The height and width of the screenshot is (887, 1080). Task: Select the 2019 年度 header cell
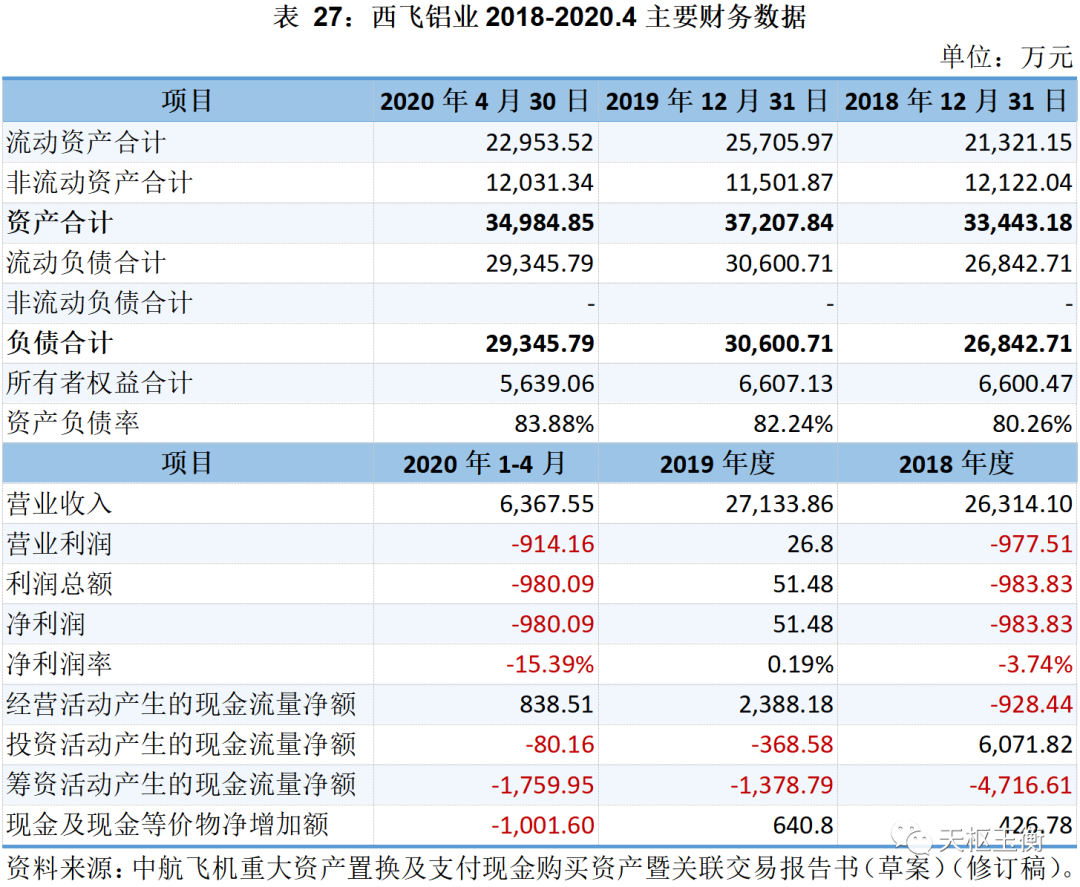coord(717,464)
